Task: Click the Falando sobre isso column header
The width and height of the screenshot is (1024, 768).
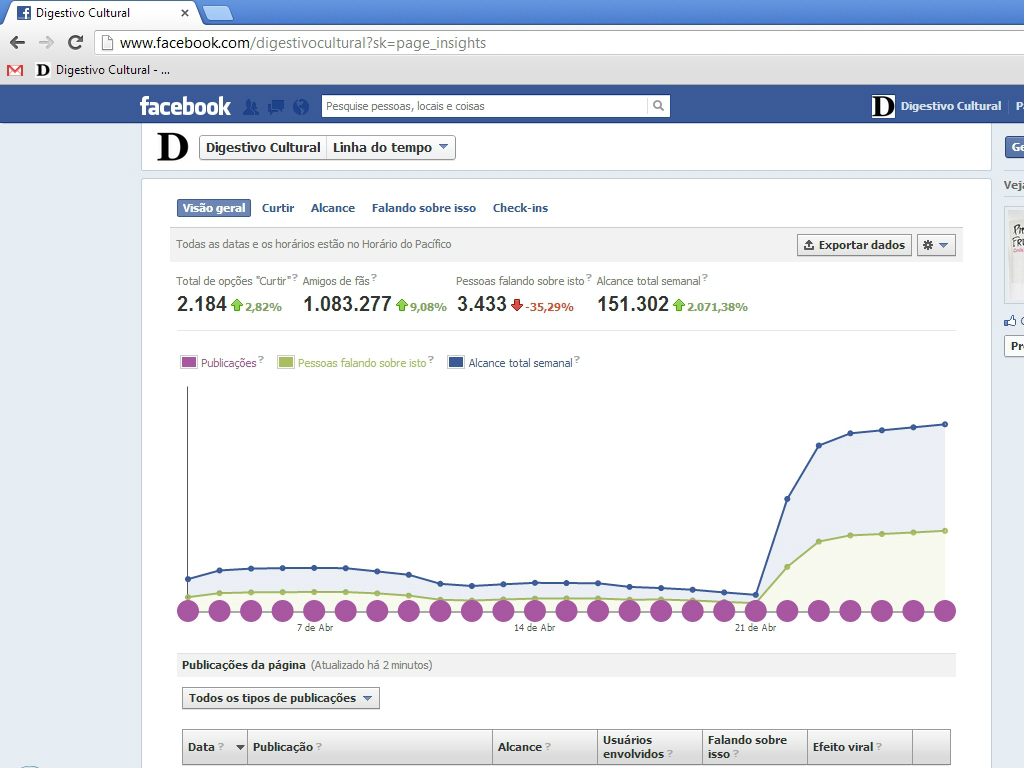Action: point(755,747)
